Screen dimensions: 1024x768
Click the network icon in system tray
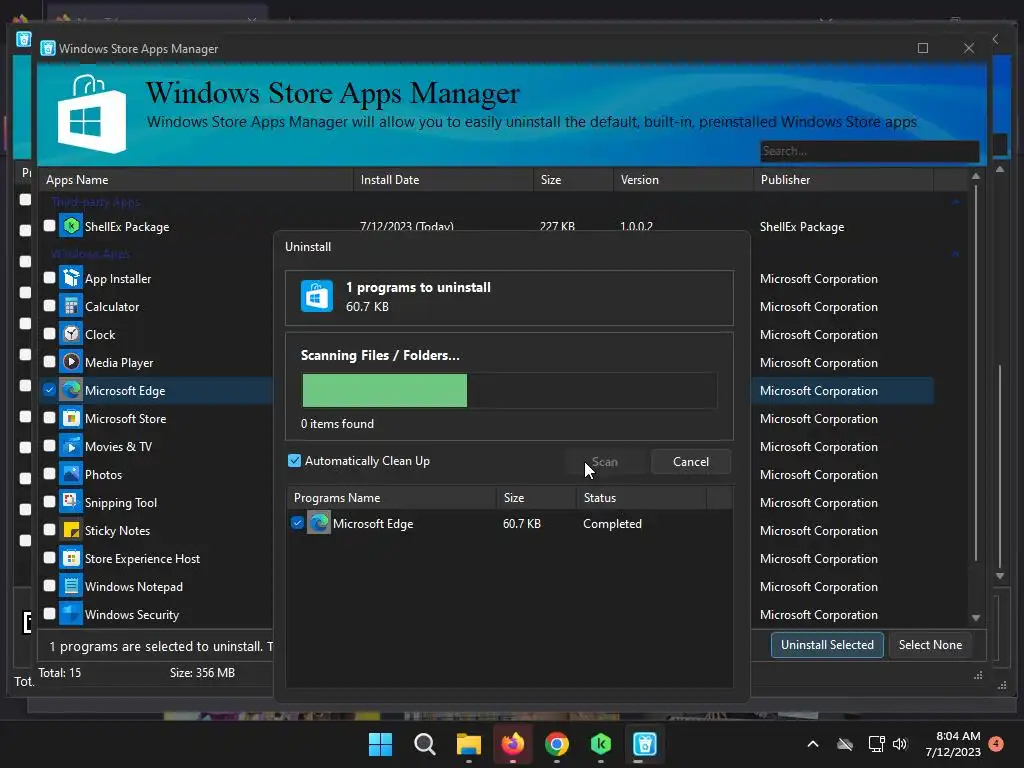pos(876,744)
